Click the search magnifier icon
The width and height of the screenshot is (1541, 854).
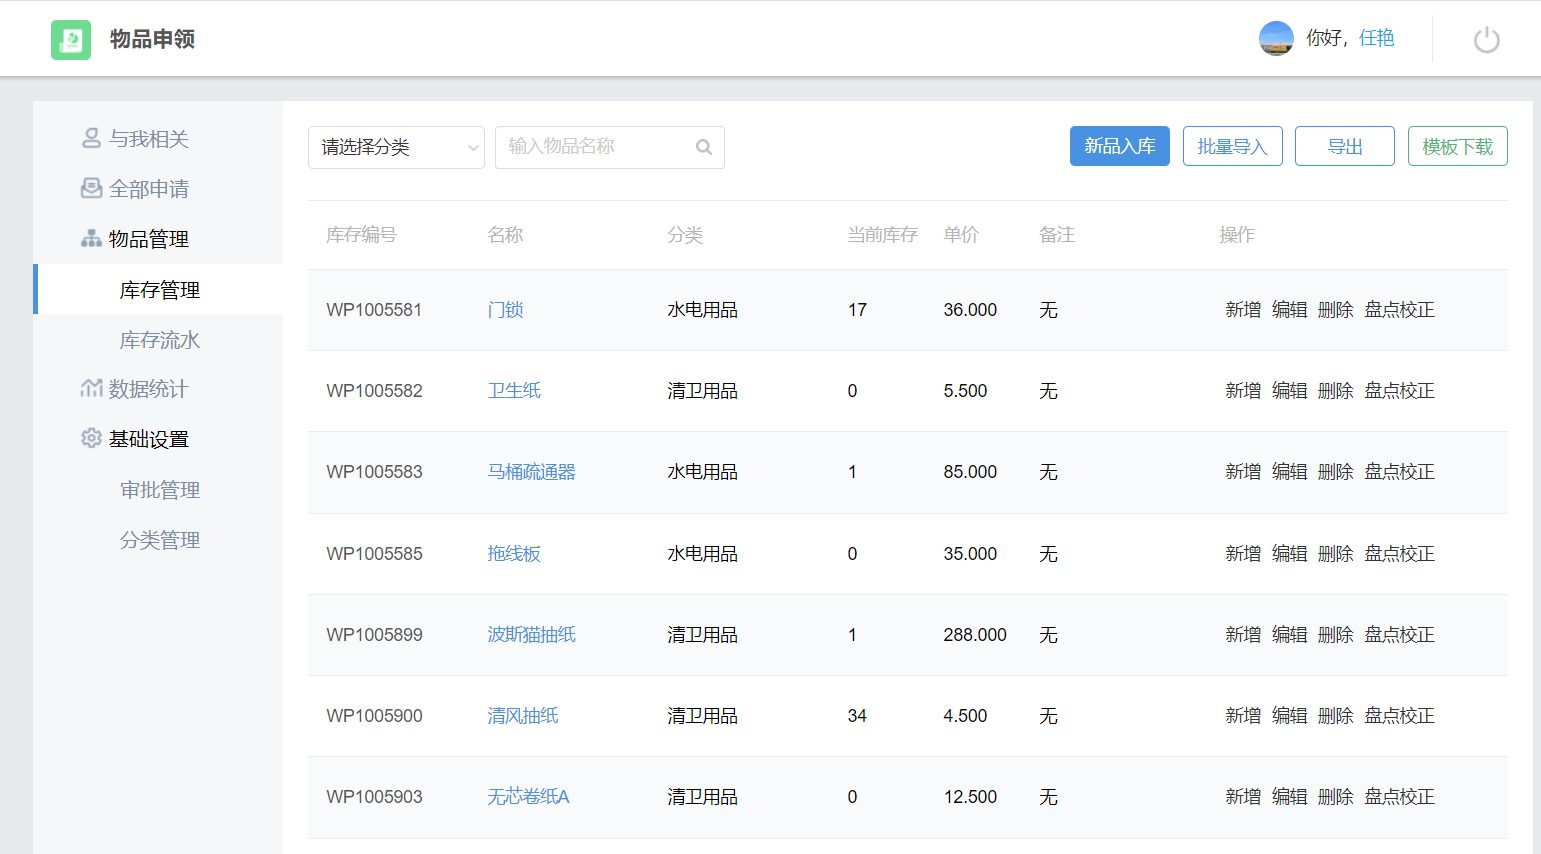click(x=704, y=147)
